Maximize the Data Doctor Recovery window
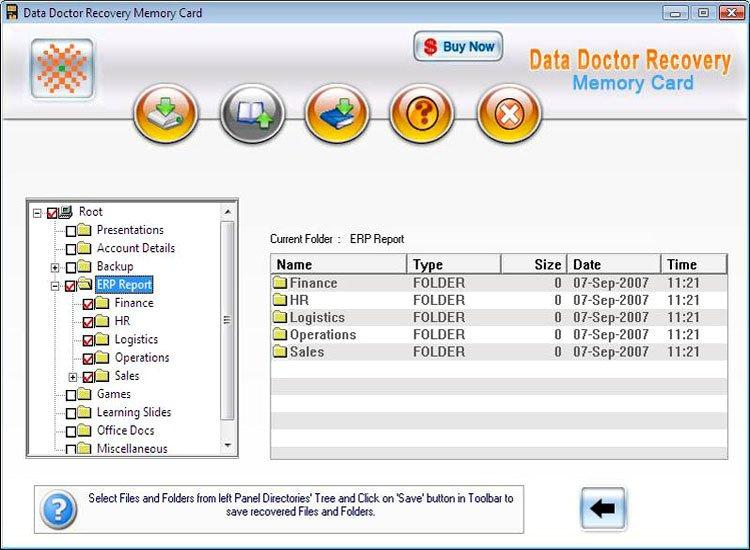Viewport: 750px width, 550px height. point(703,13)
